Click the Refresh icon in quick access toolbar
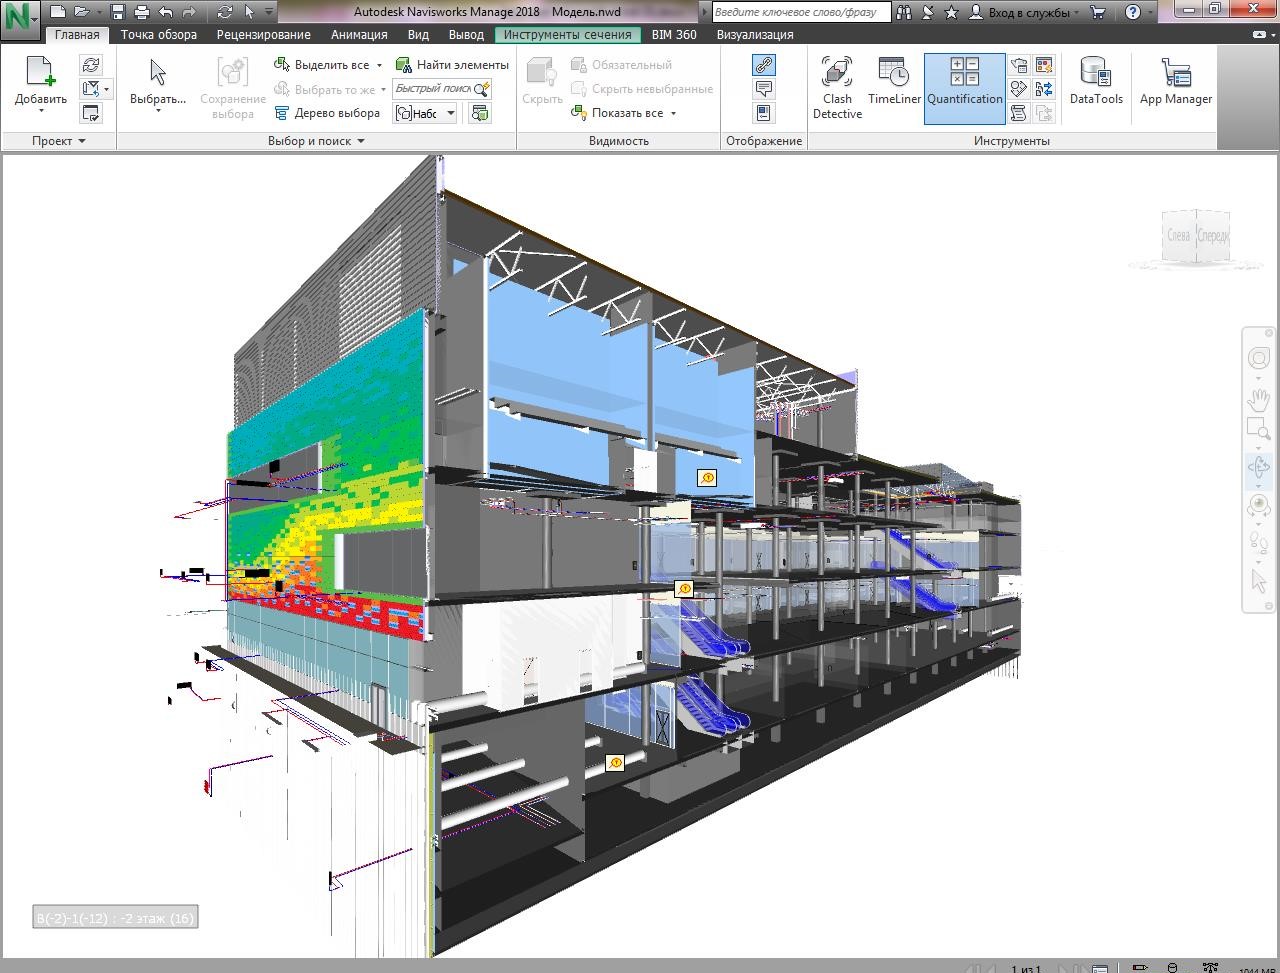1280x973 pixels. (x=225, y=13)
